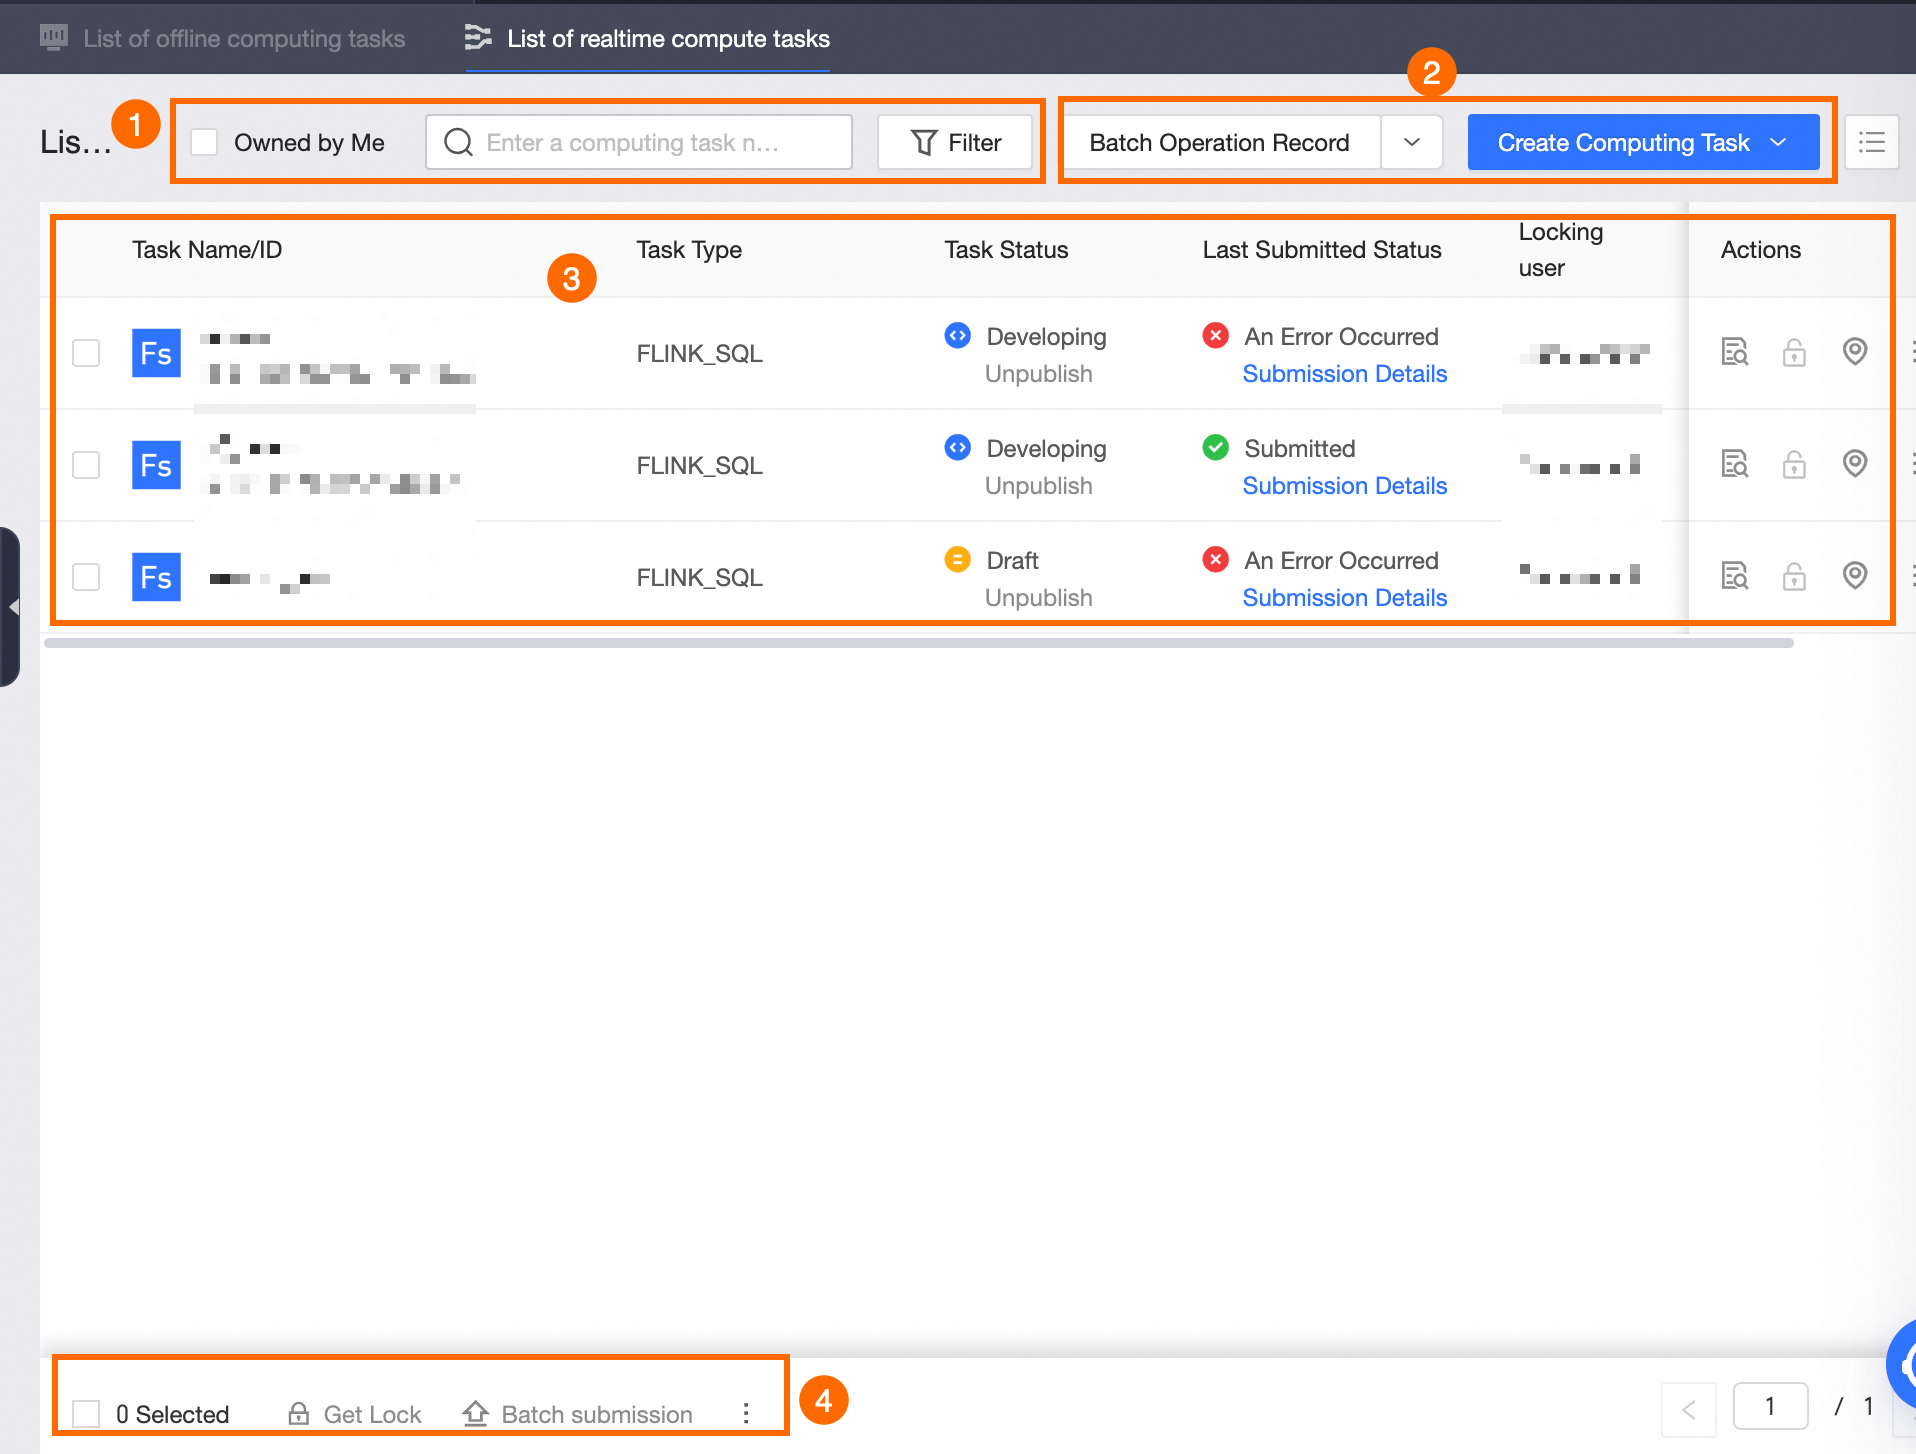Open Submission Details for Submitted task

[x=1345, y=486]
